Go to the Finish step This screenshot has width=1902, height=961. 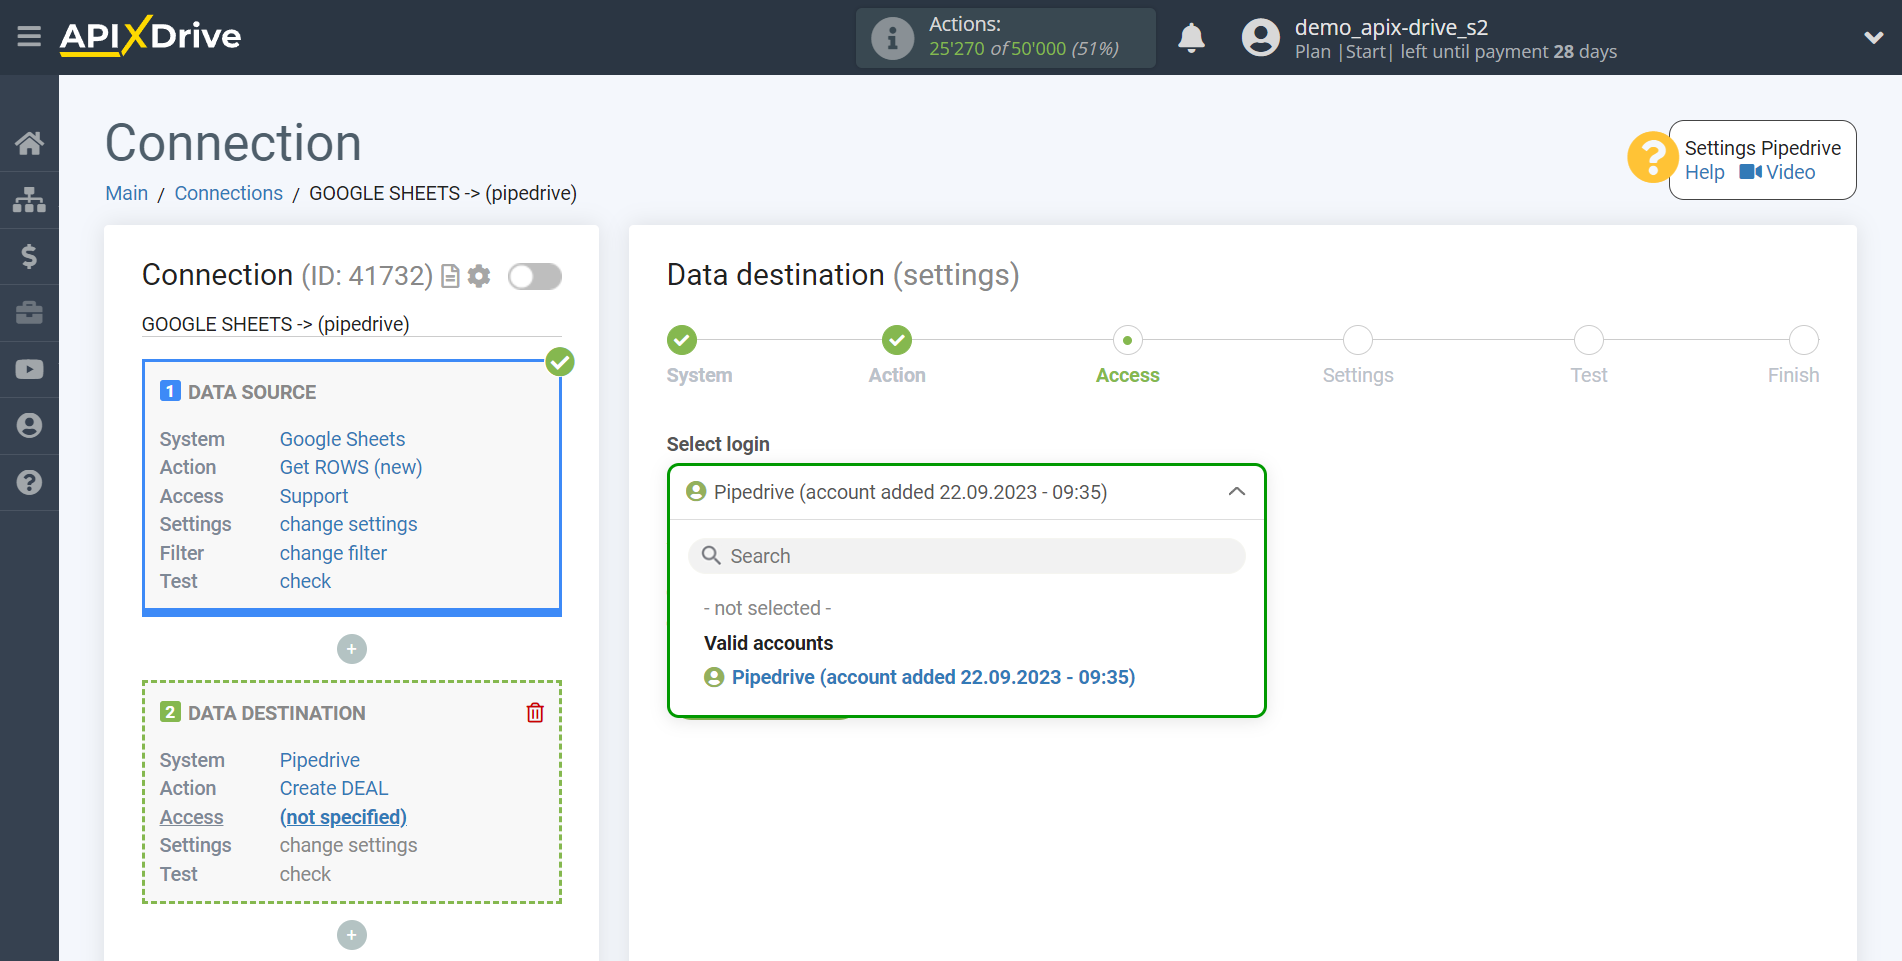1804,340
